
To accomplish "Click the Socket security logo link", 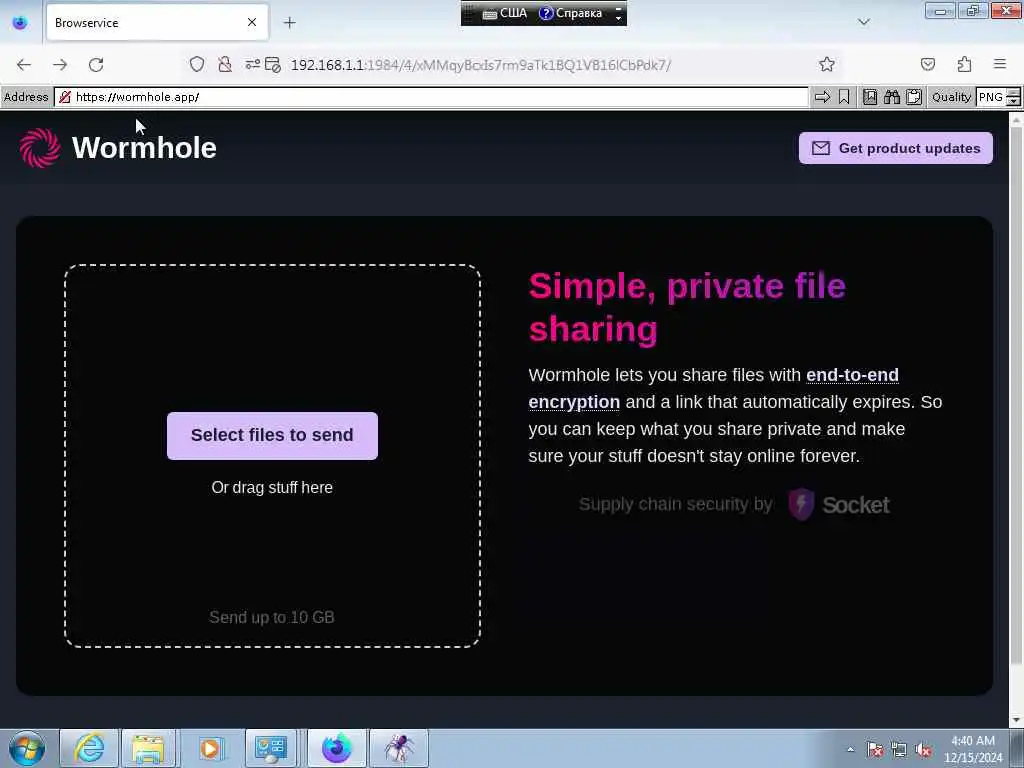I will pos(839,504).
